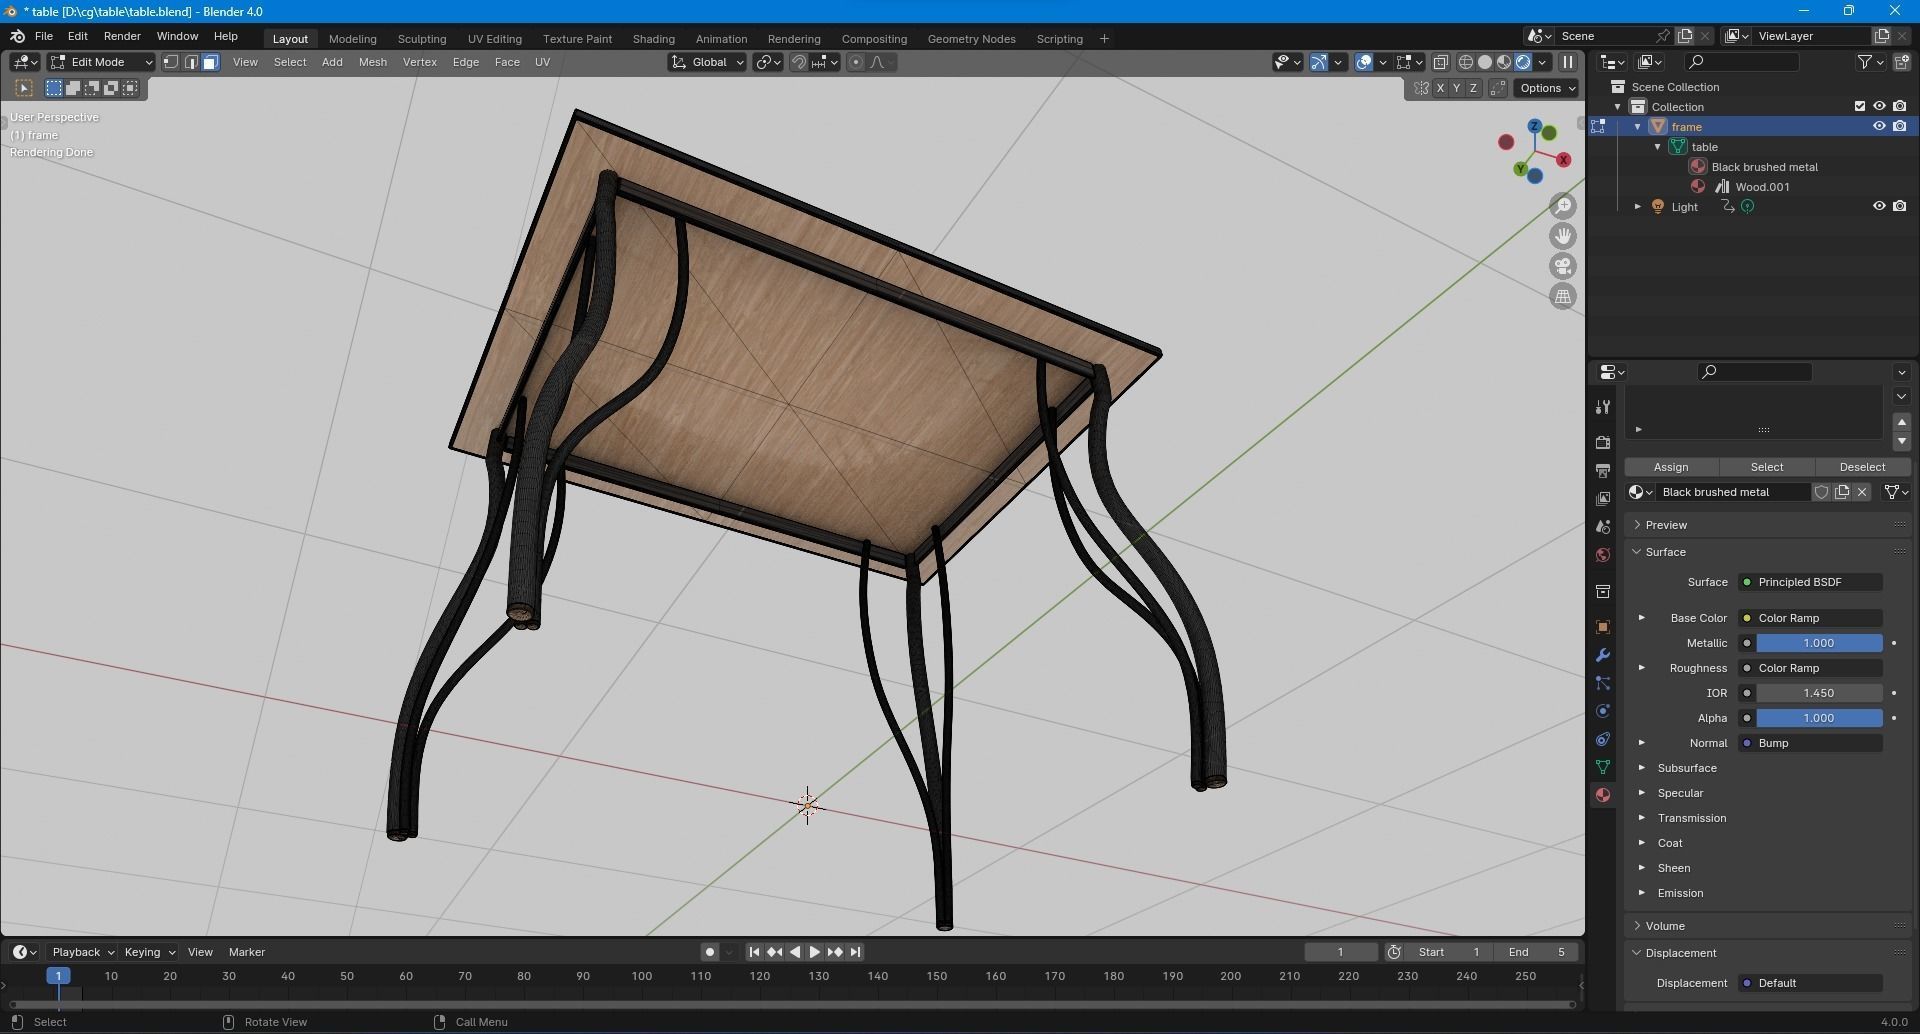
Task: Select rendered viewport shading
Action: 1523,62
